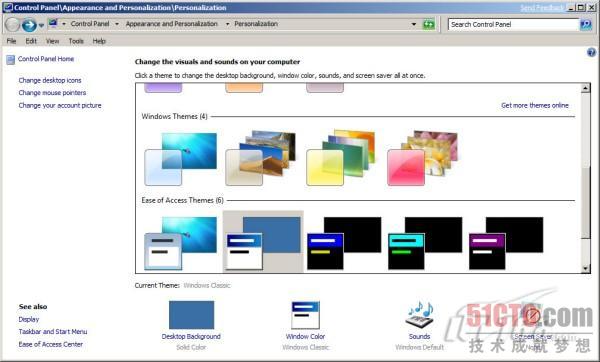Image resolution: width=600 pixels, height=362 pixels.
Task: Click the Back navigation arrow button
Action: click(x=12, y=25)
